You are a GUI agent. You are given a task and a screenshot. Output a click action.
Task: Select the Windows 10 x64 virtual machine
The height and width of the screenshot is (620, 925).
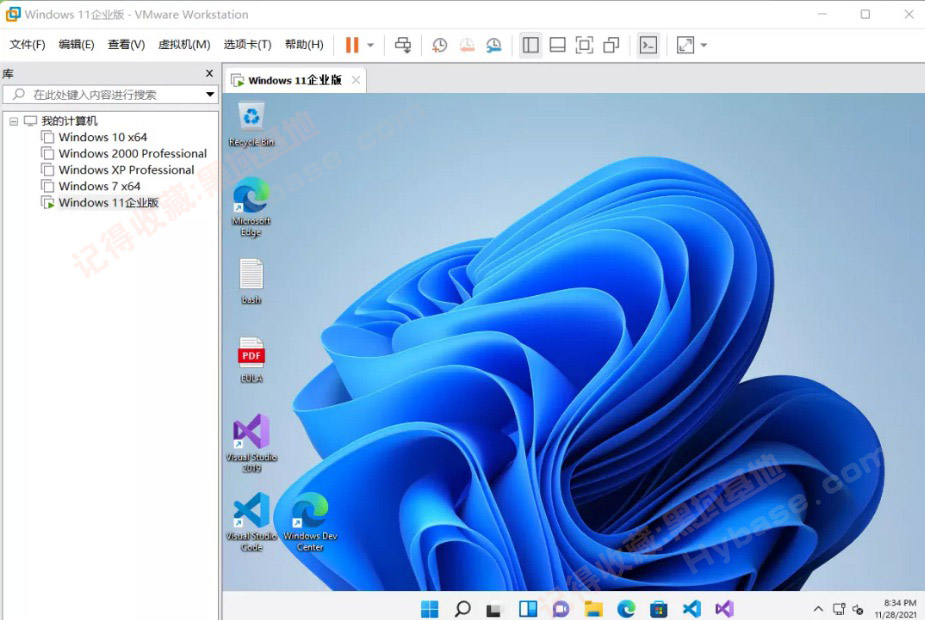[103, 137]
